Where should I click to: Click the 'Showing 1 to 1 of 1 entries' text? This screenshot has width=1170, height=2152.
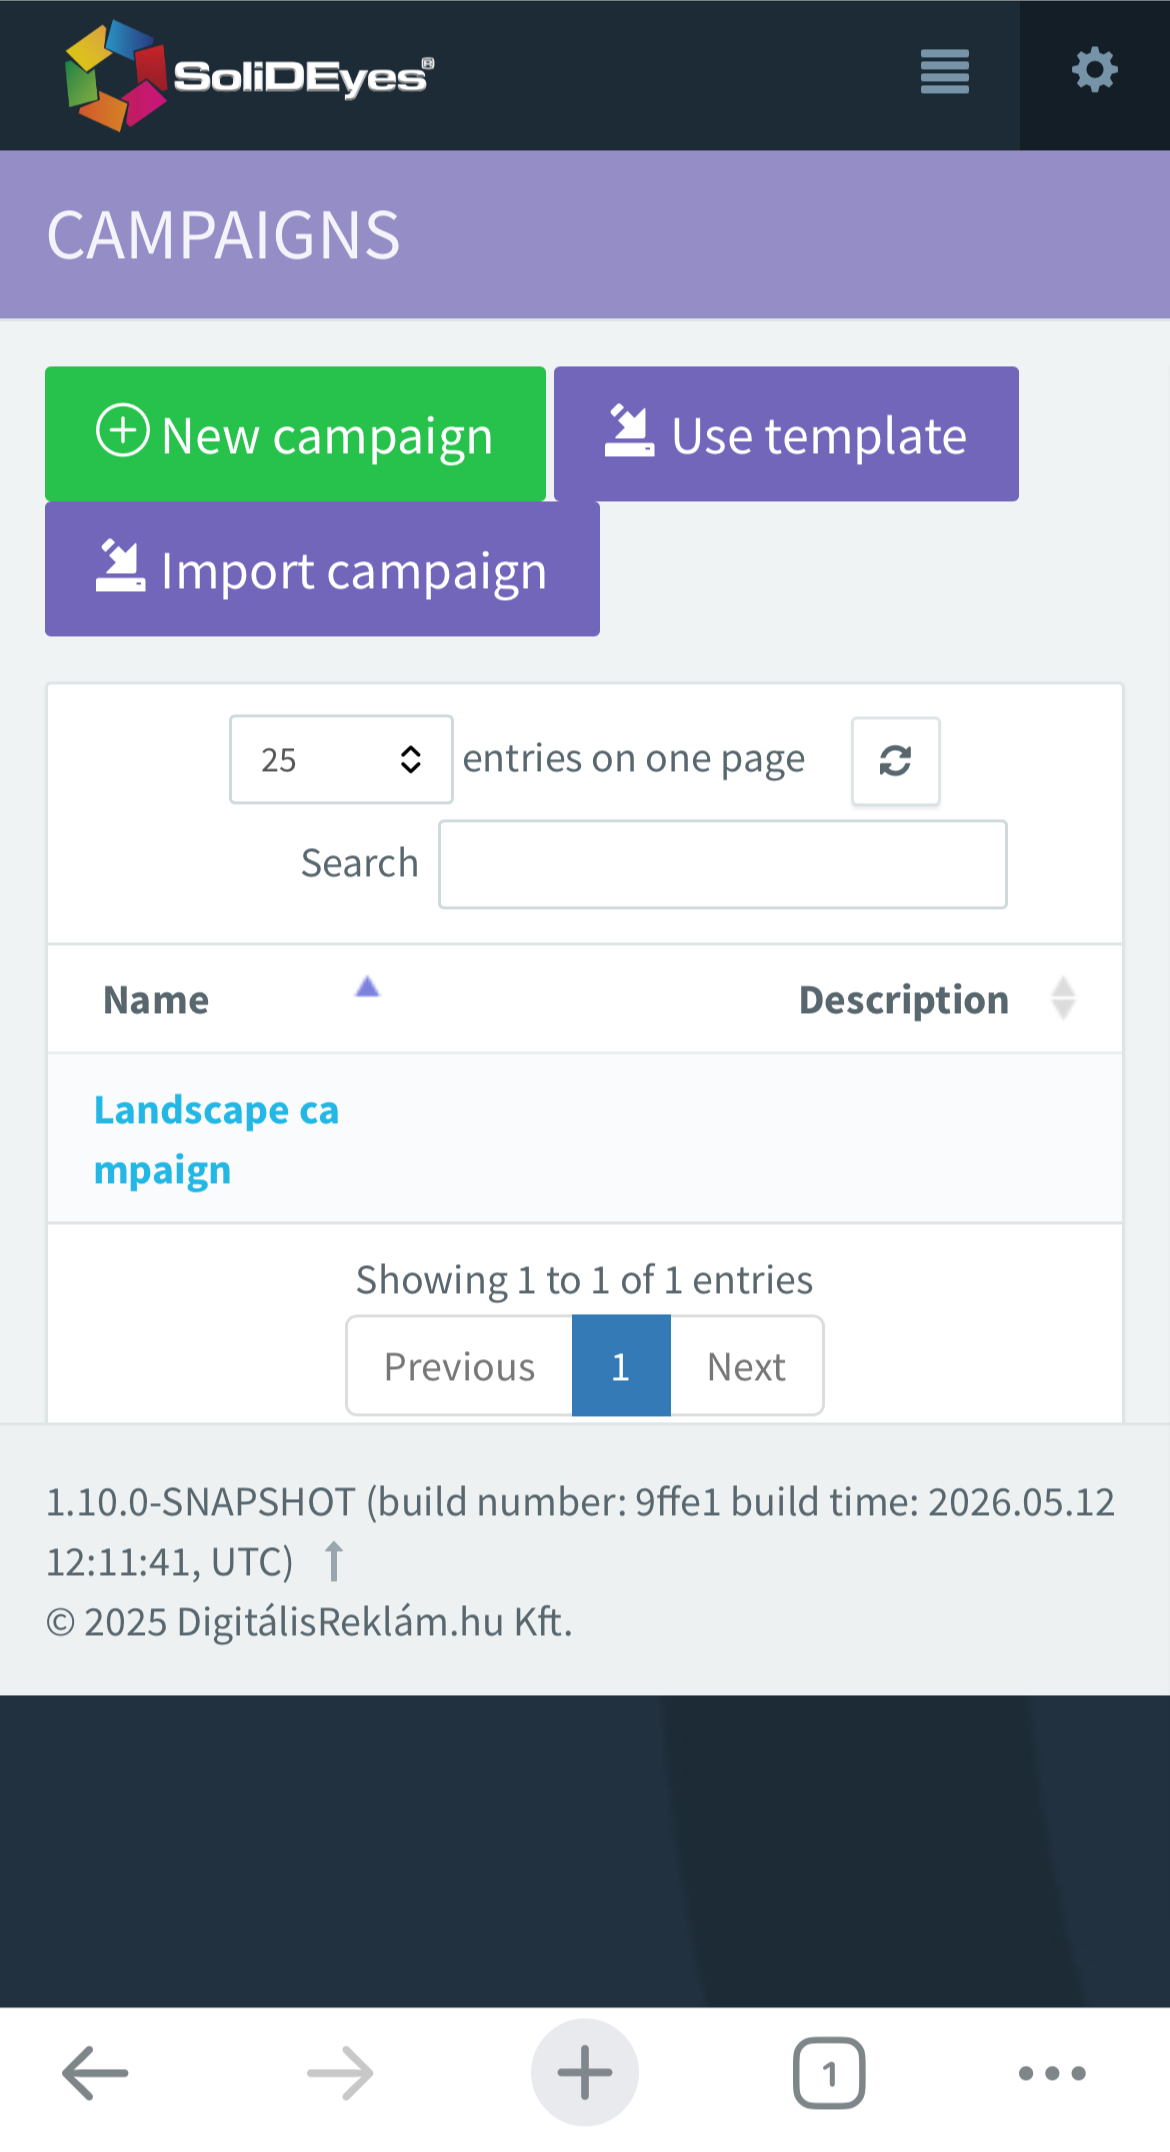(585, 1280)
